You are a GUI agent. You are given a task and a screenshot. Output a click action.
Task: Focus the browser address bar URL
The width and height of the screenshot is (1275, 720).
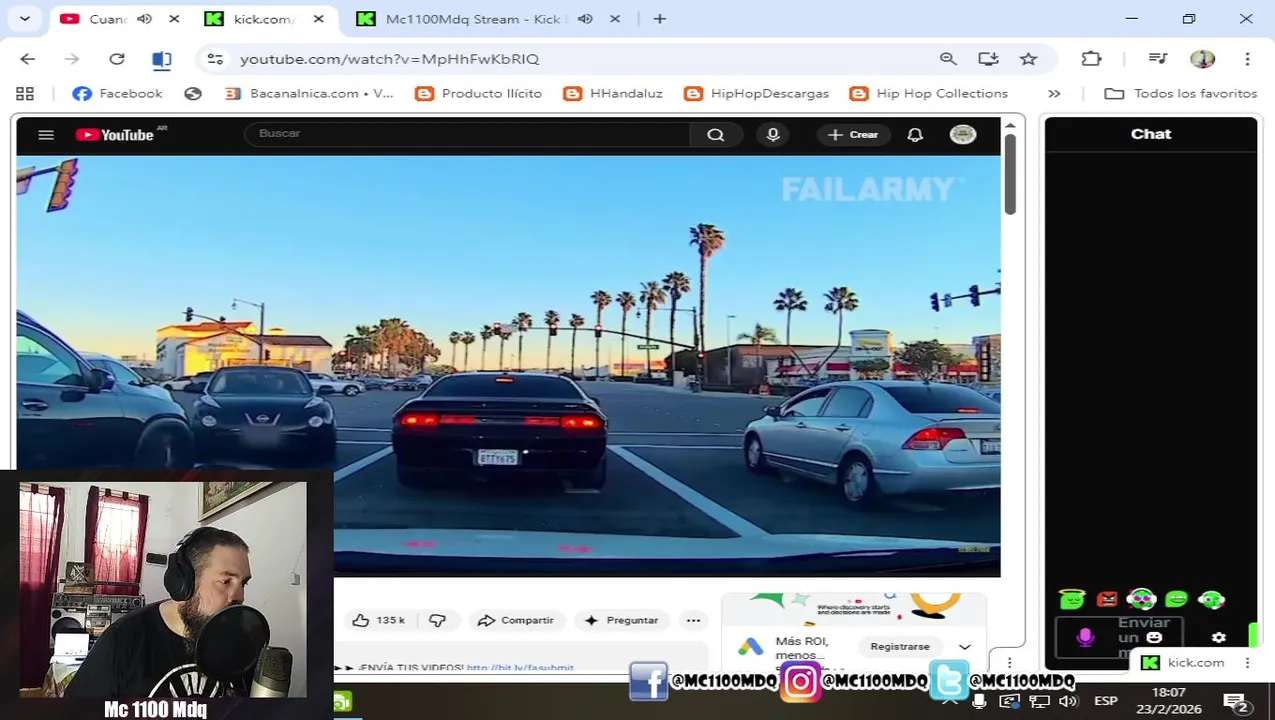pyautogui.click(x=390, y=59)
